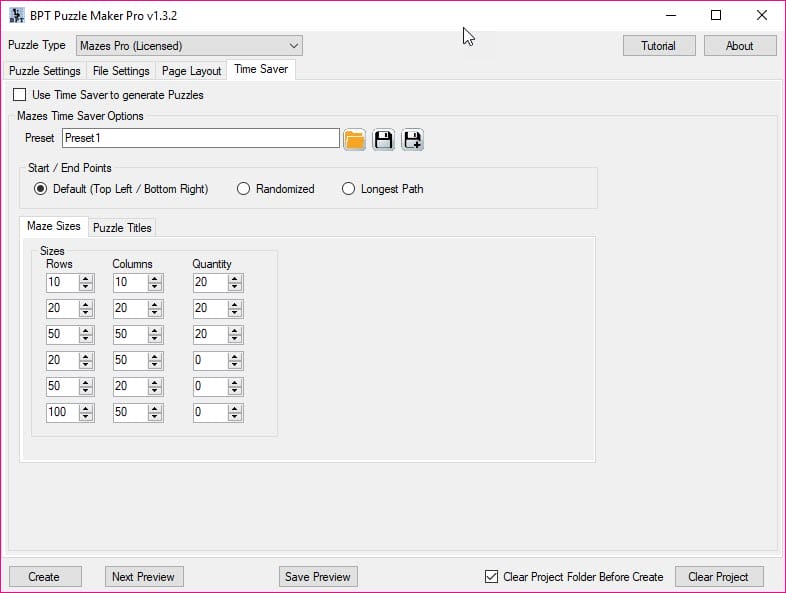786x593 pixels.
Task: Save preset as new icon with plus
Action: (x=413, y=139)
